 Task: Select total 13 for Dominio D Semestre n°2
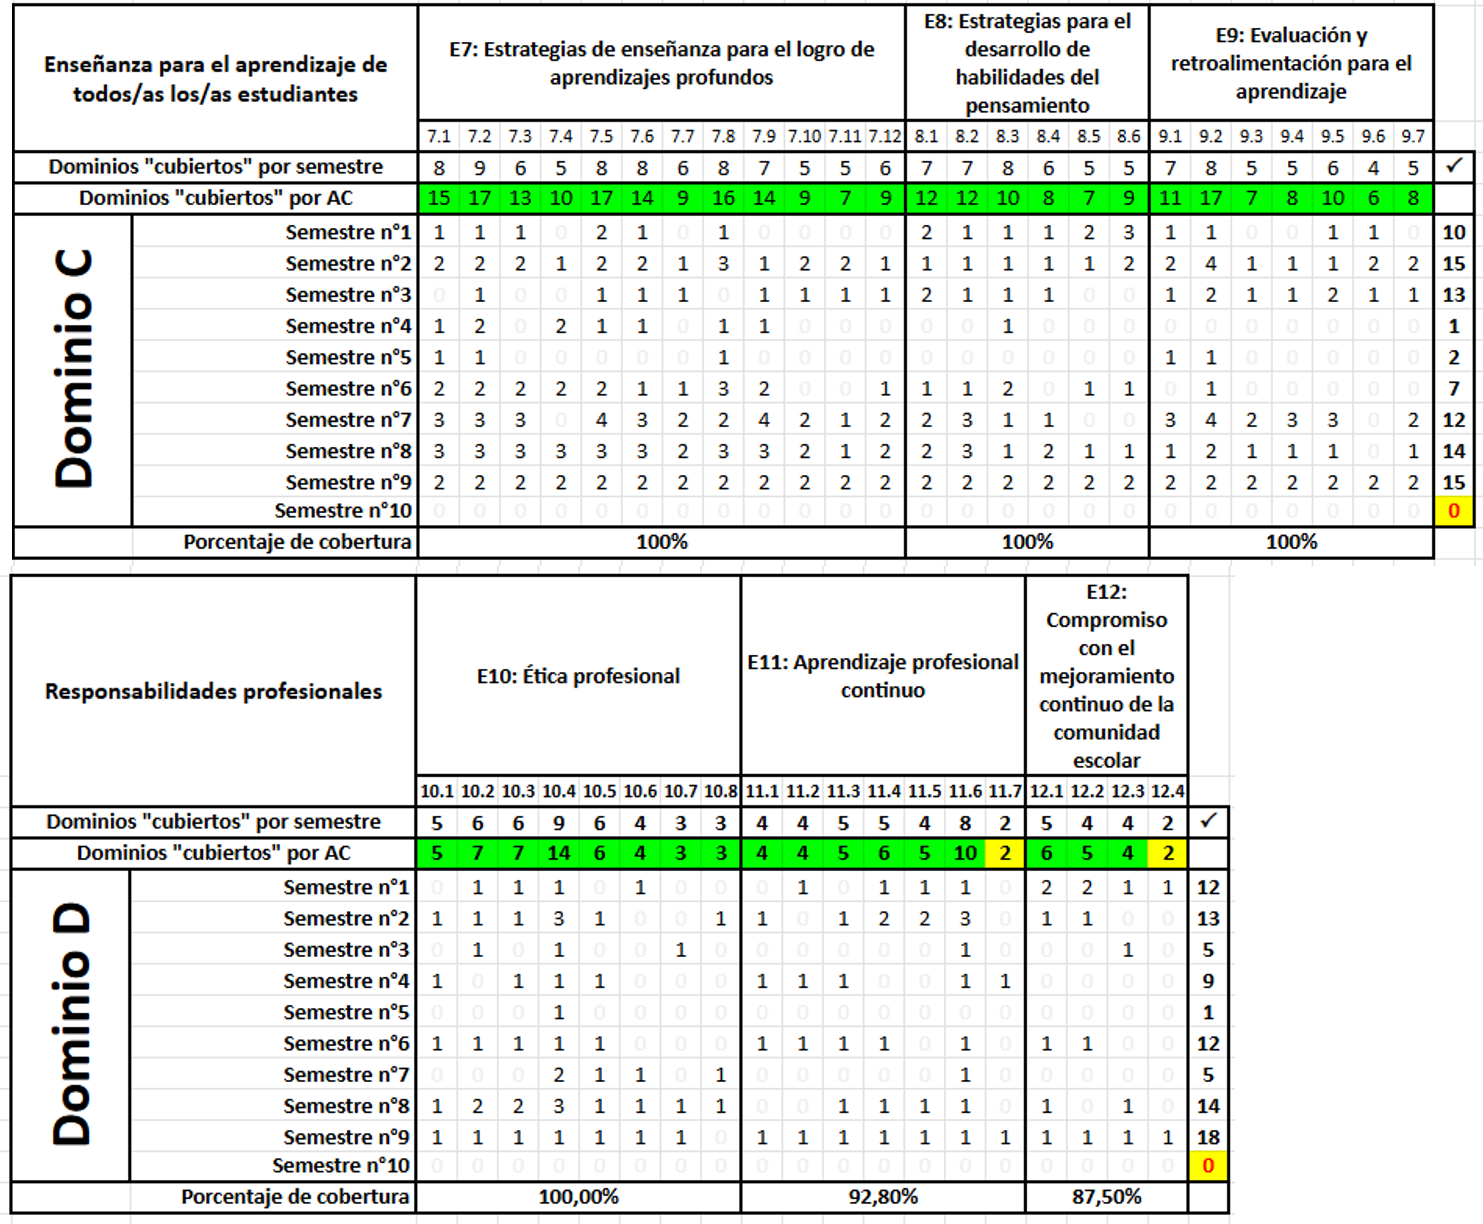(1208, 918)
